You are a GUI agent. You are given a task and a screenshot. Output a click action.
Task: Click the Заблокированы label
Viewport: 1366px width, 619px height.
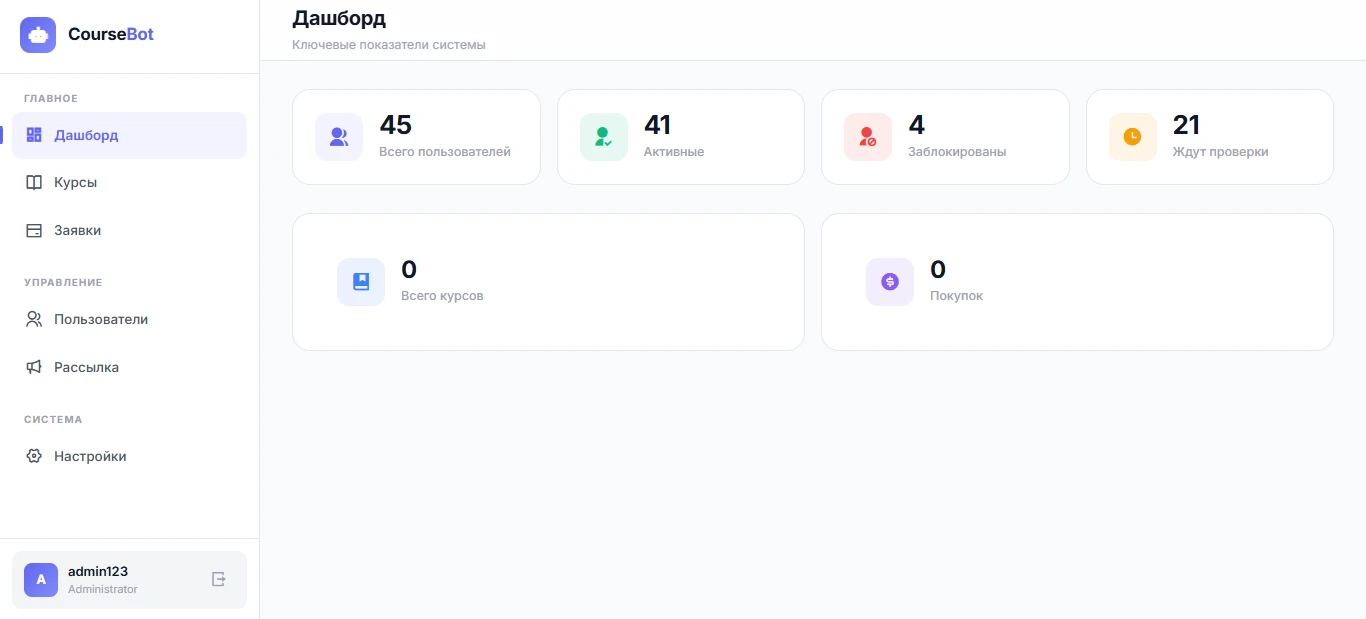pyautogui.click(x=957, y=152)
